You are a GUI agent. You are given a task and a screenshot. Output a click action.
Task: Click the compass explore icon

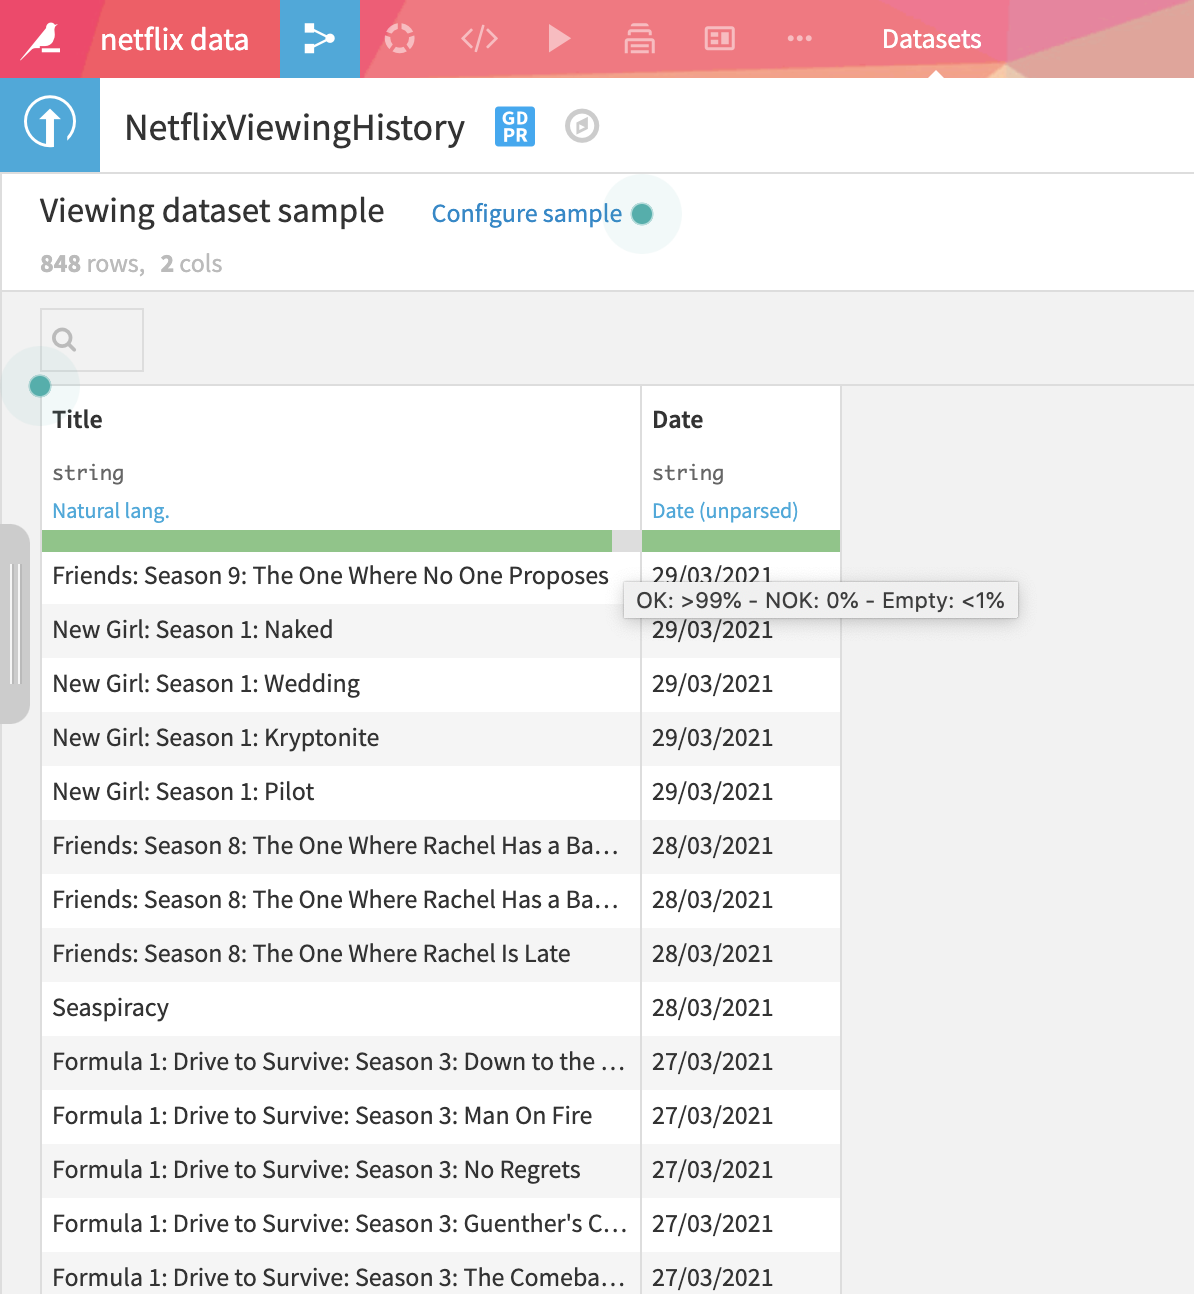click(582, 126)
